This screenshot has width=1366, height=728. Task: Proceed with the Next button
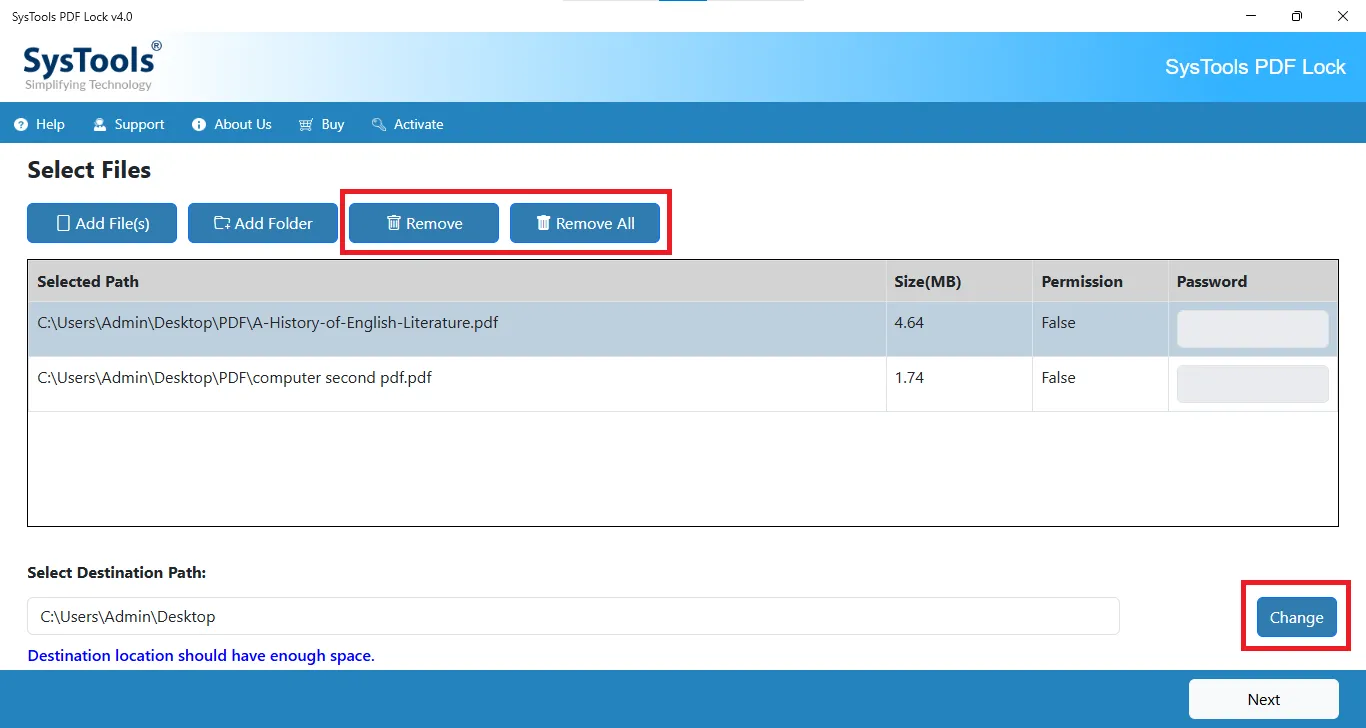click(x=1263, y=699)
